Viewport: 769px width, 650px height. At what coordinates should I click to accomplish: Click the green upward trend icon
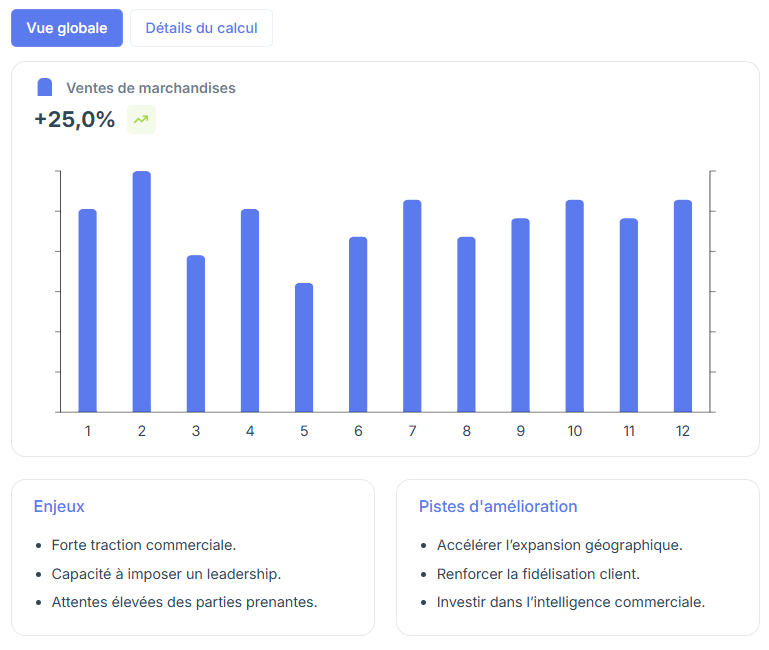[141, 119]
